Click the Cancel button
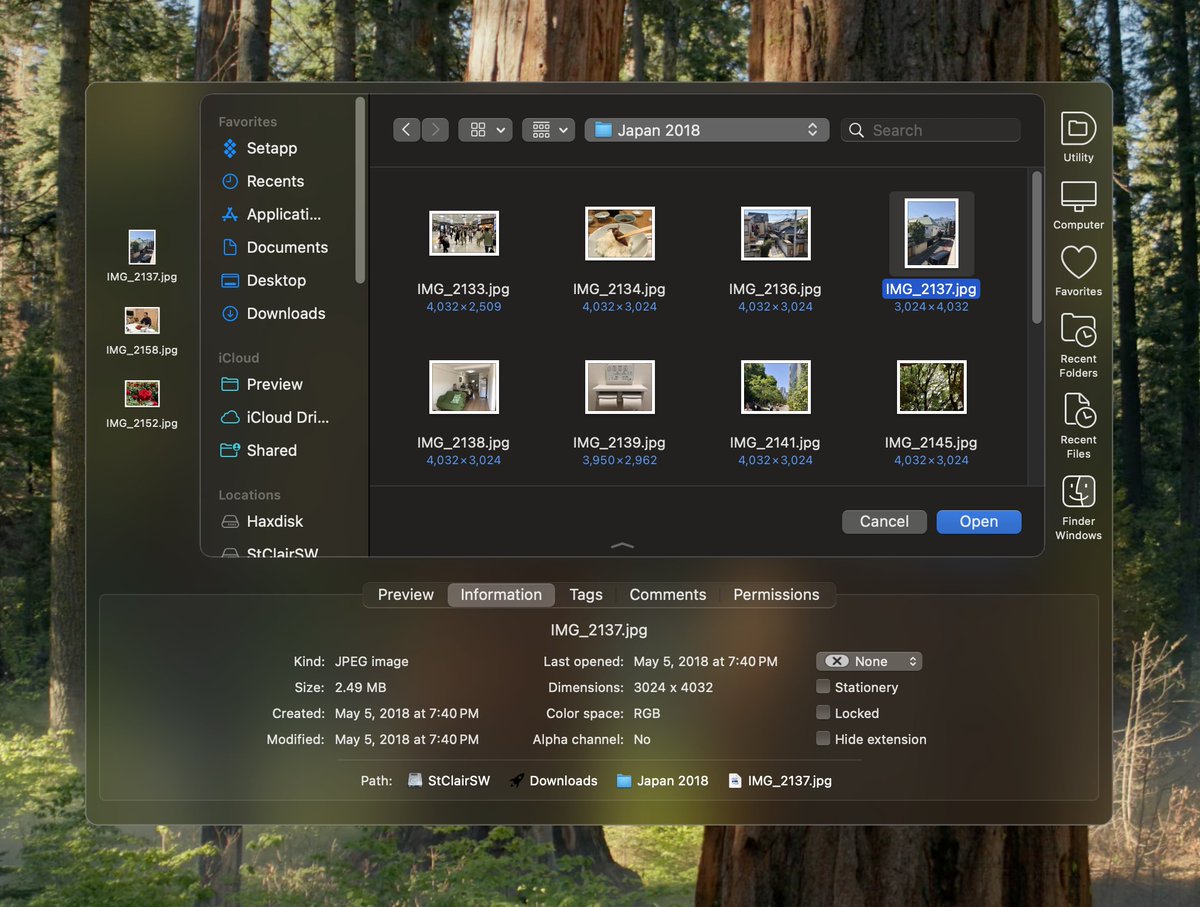 [884, 521]
